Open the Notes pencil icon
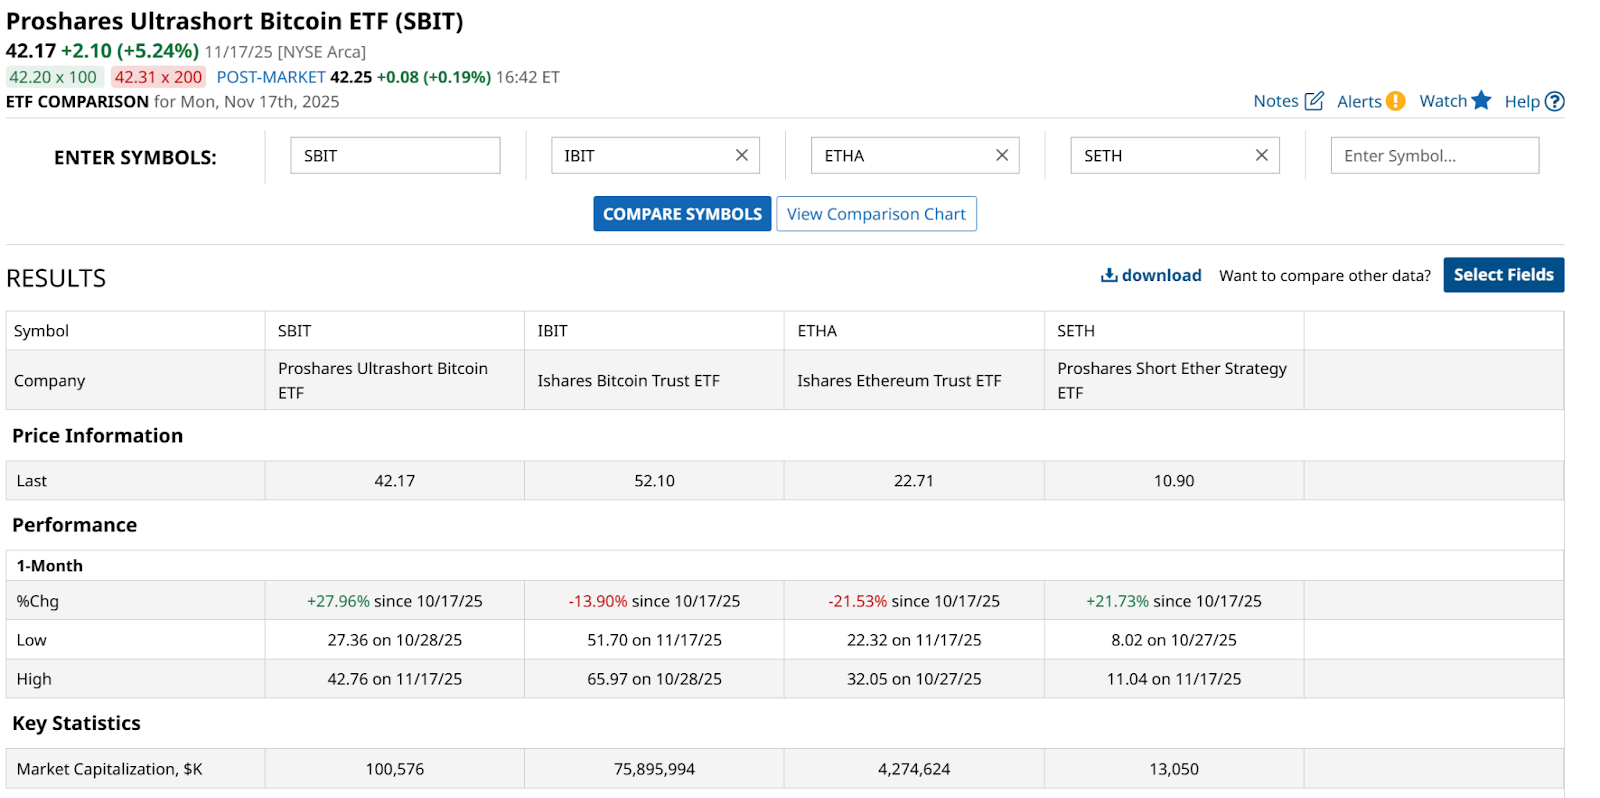Image resolution: width=1600 pixels, height=798 pixels. coord(1314,101)
